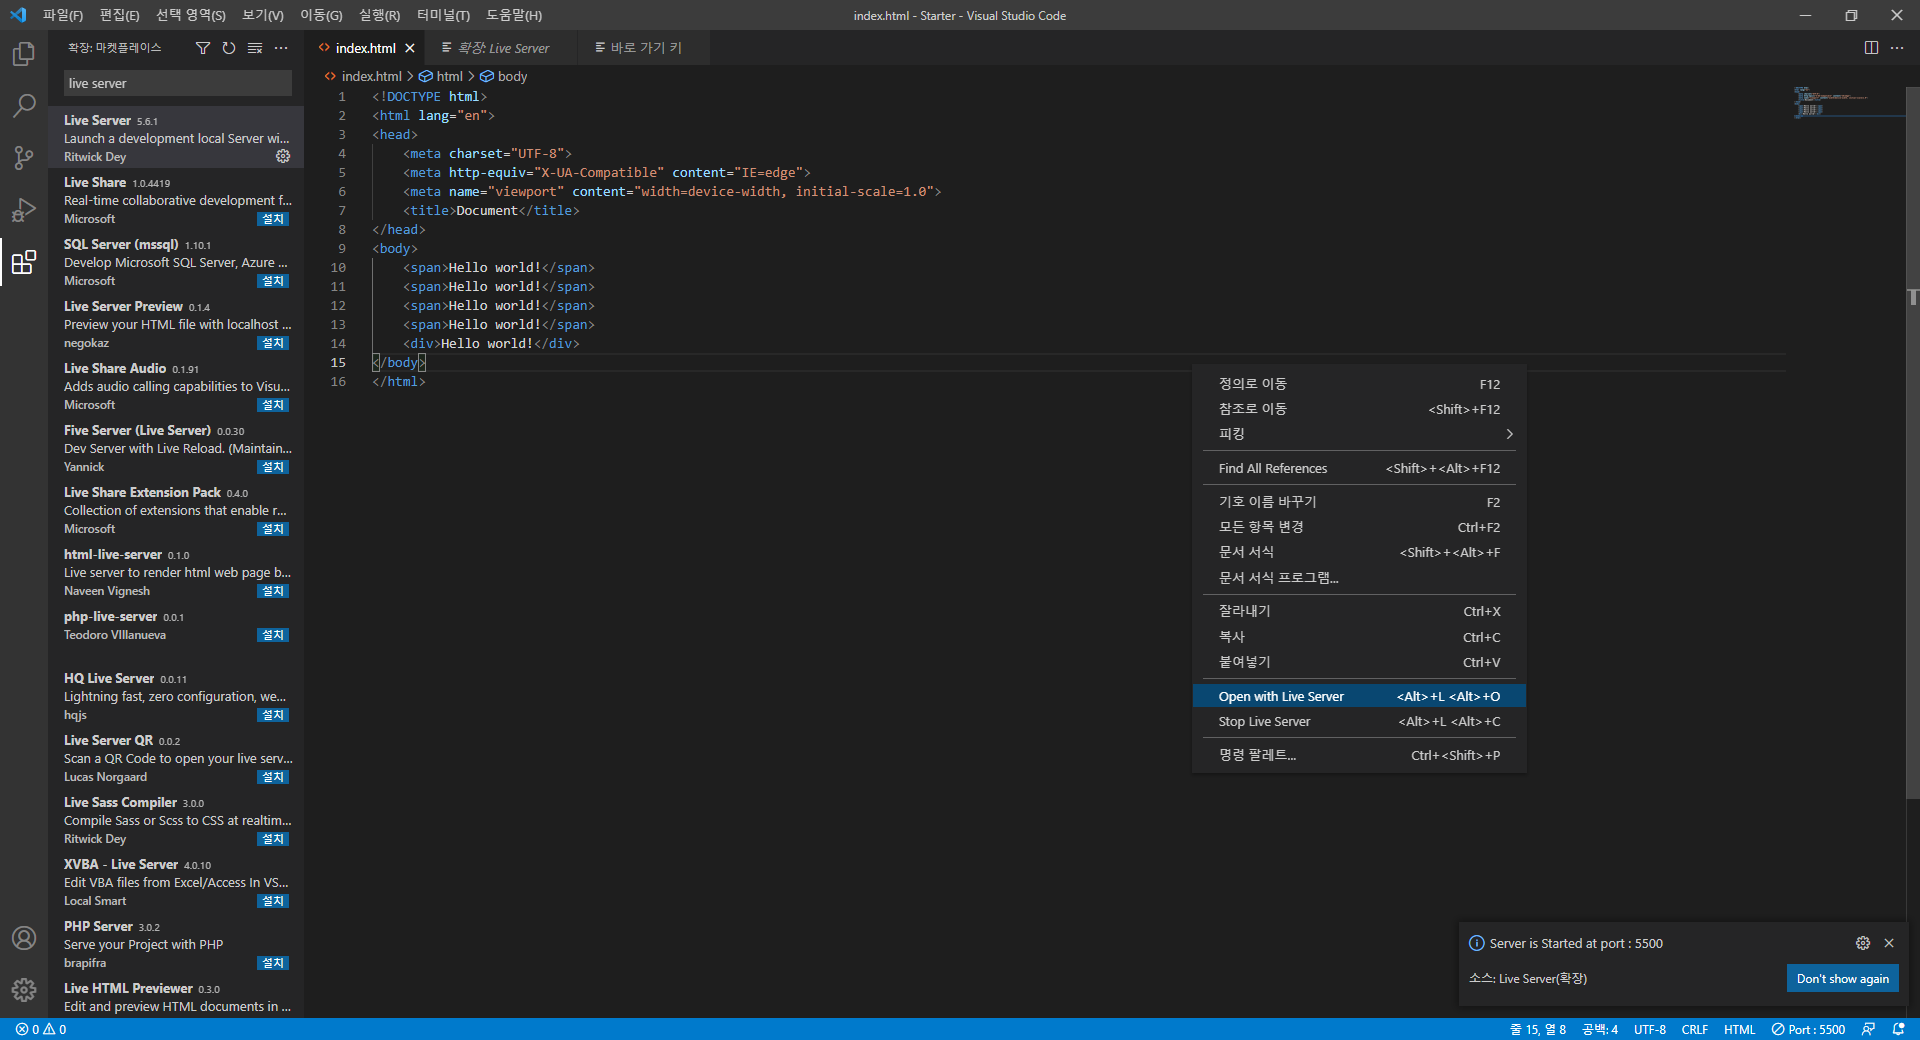Open Live Server extension manage gear

[283, 156]
